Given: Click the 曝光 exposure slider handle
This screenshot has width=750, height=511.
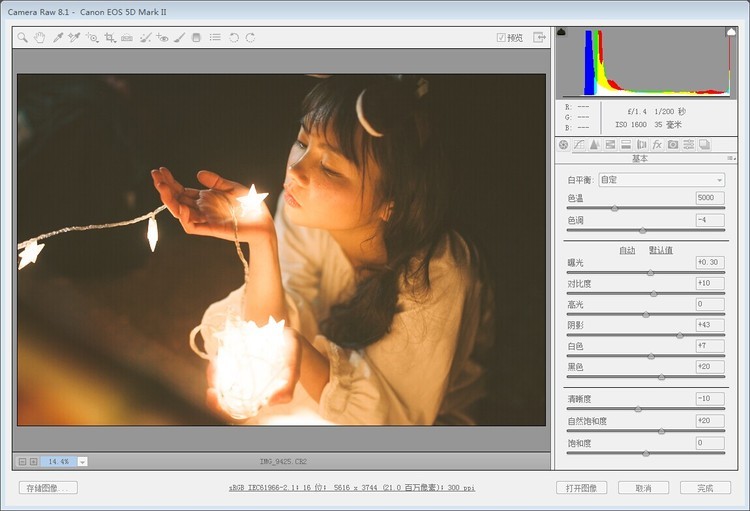Looking at the screenshot, I should [x=650, y=272].
